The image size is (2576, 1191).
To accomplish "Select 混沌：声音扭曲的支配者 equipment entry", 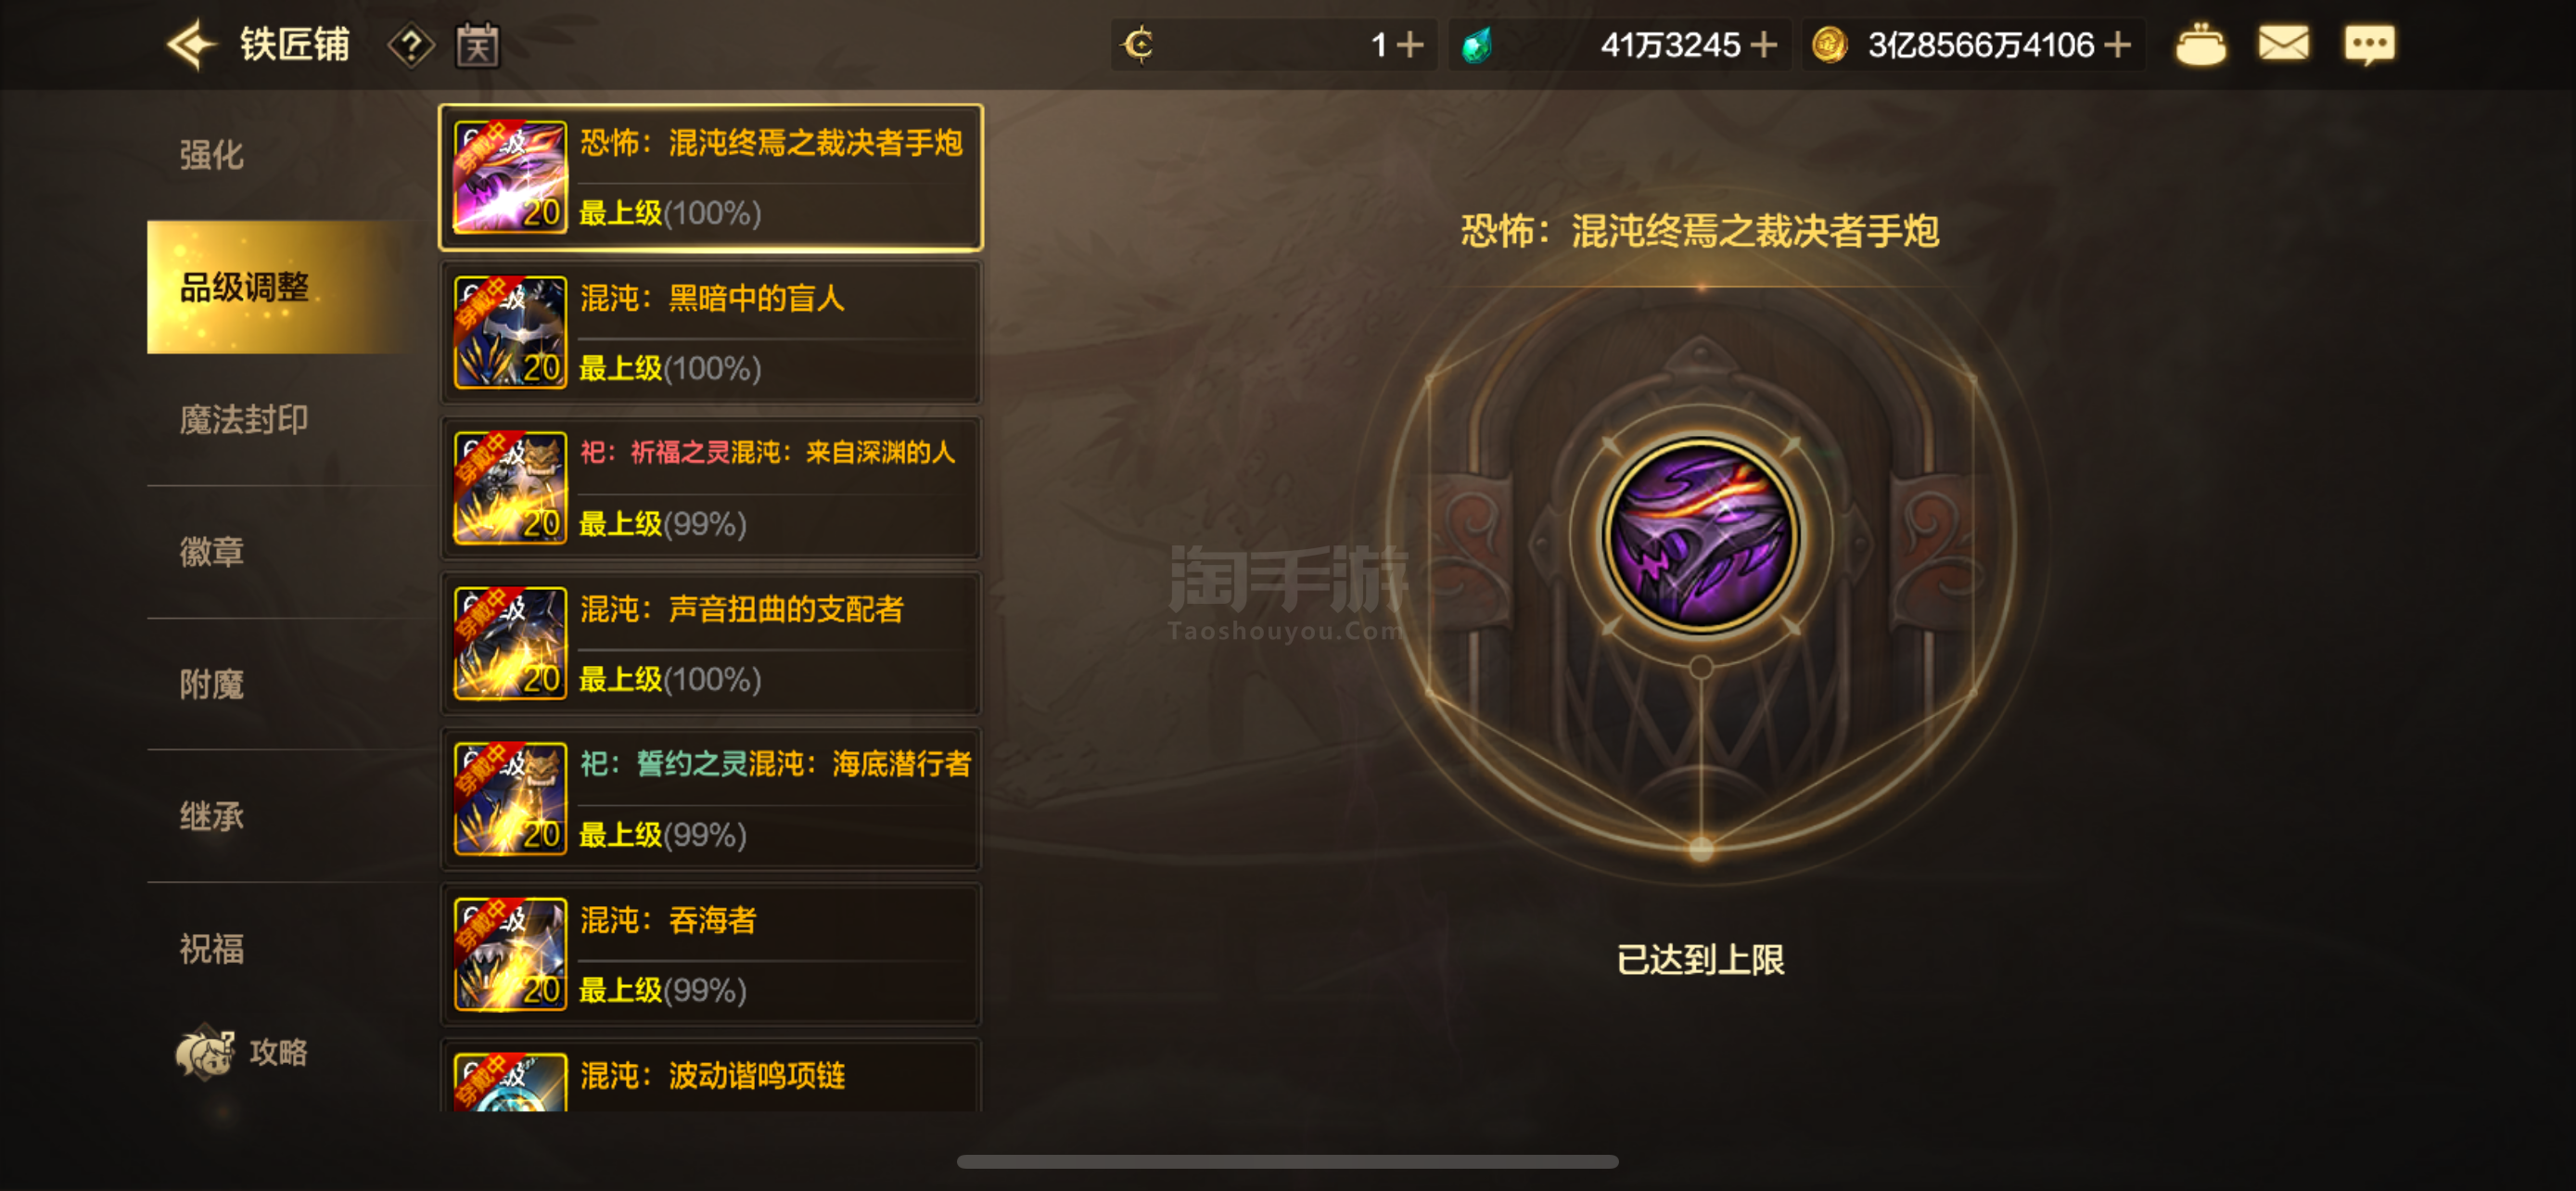I will point(711,644).
